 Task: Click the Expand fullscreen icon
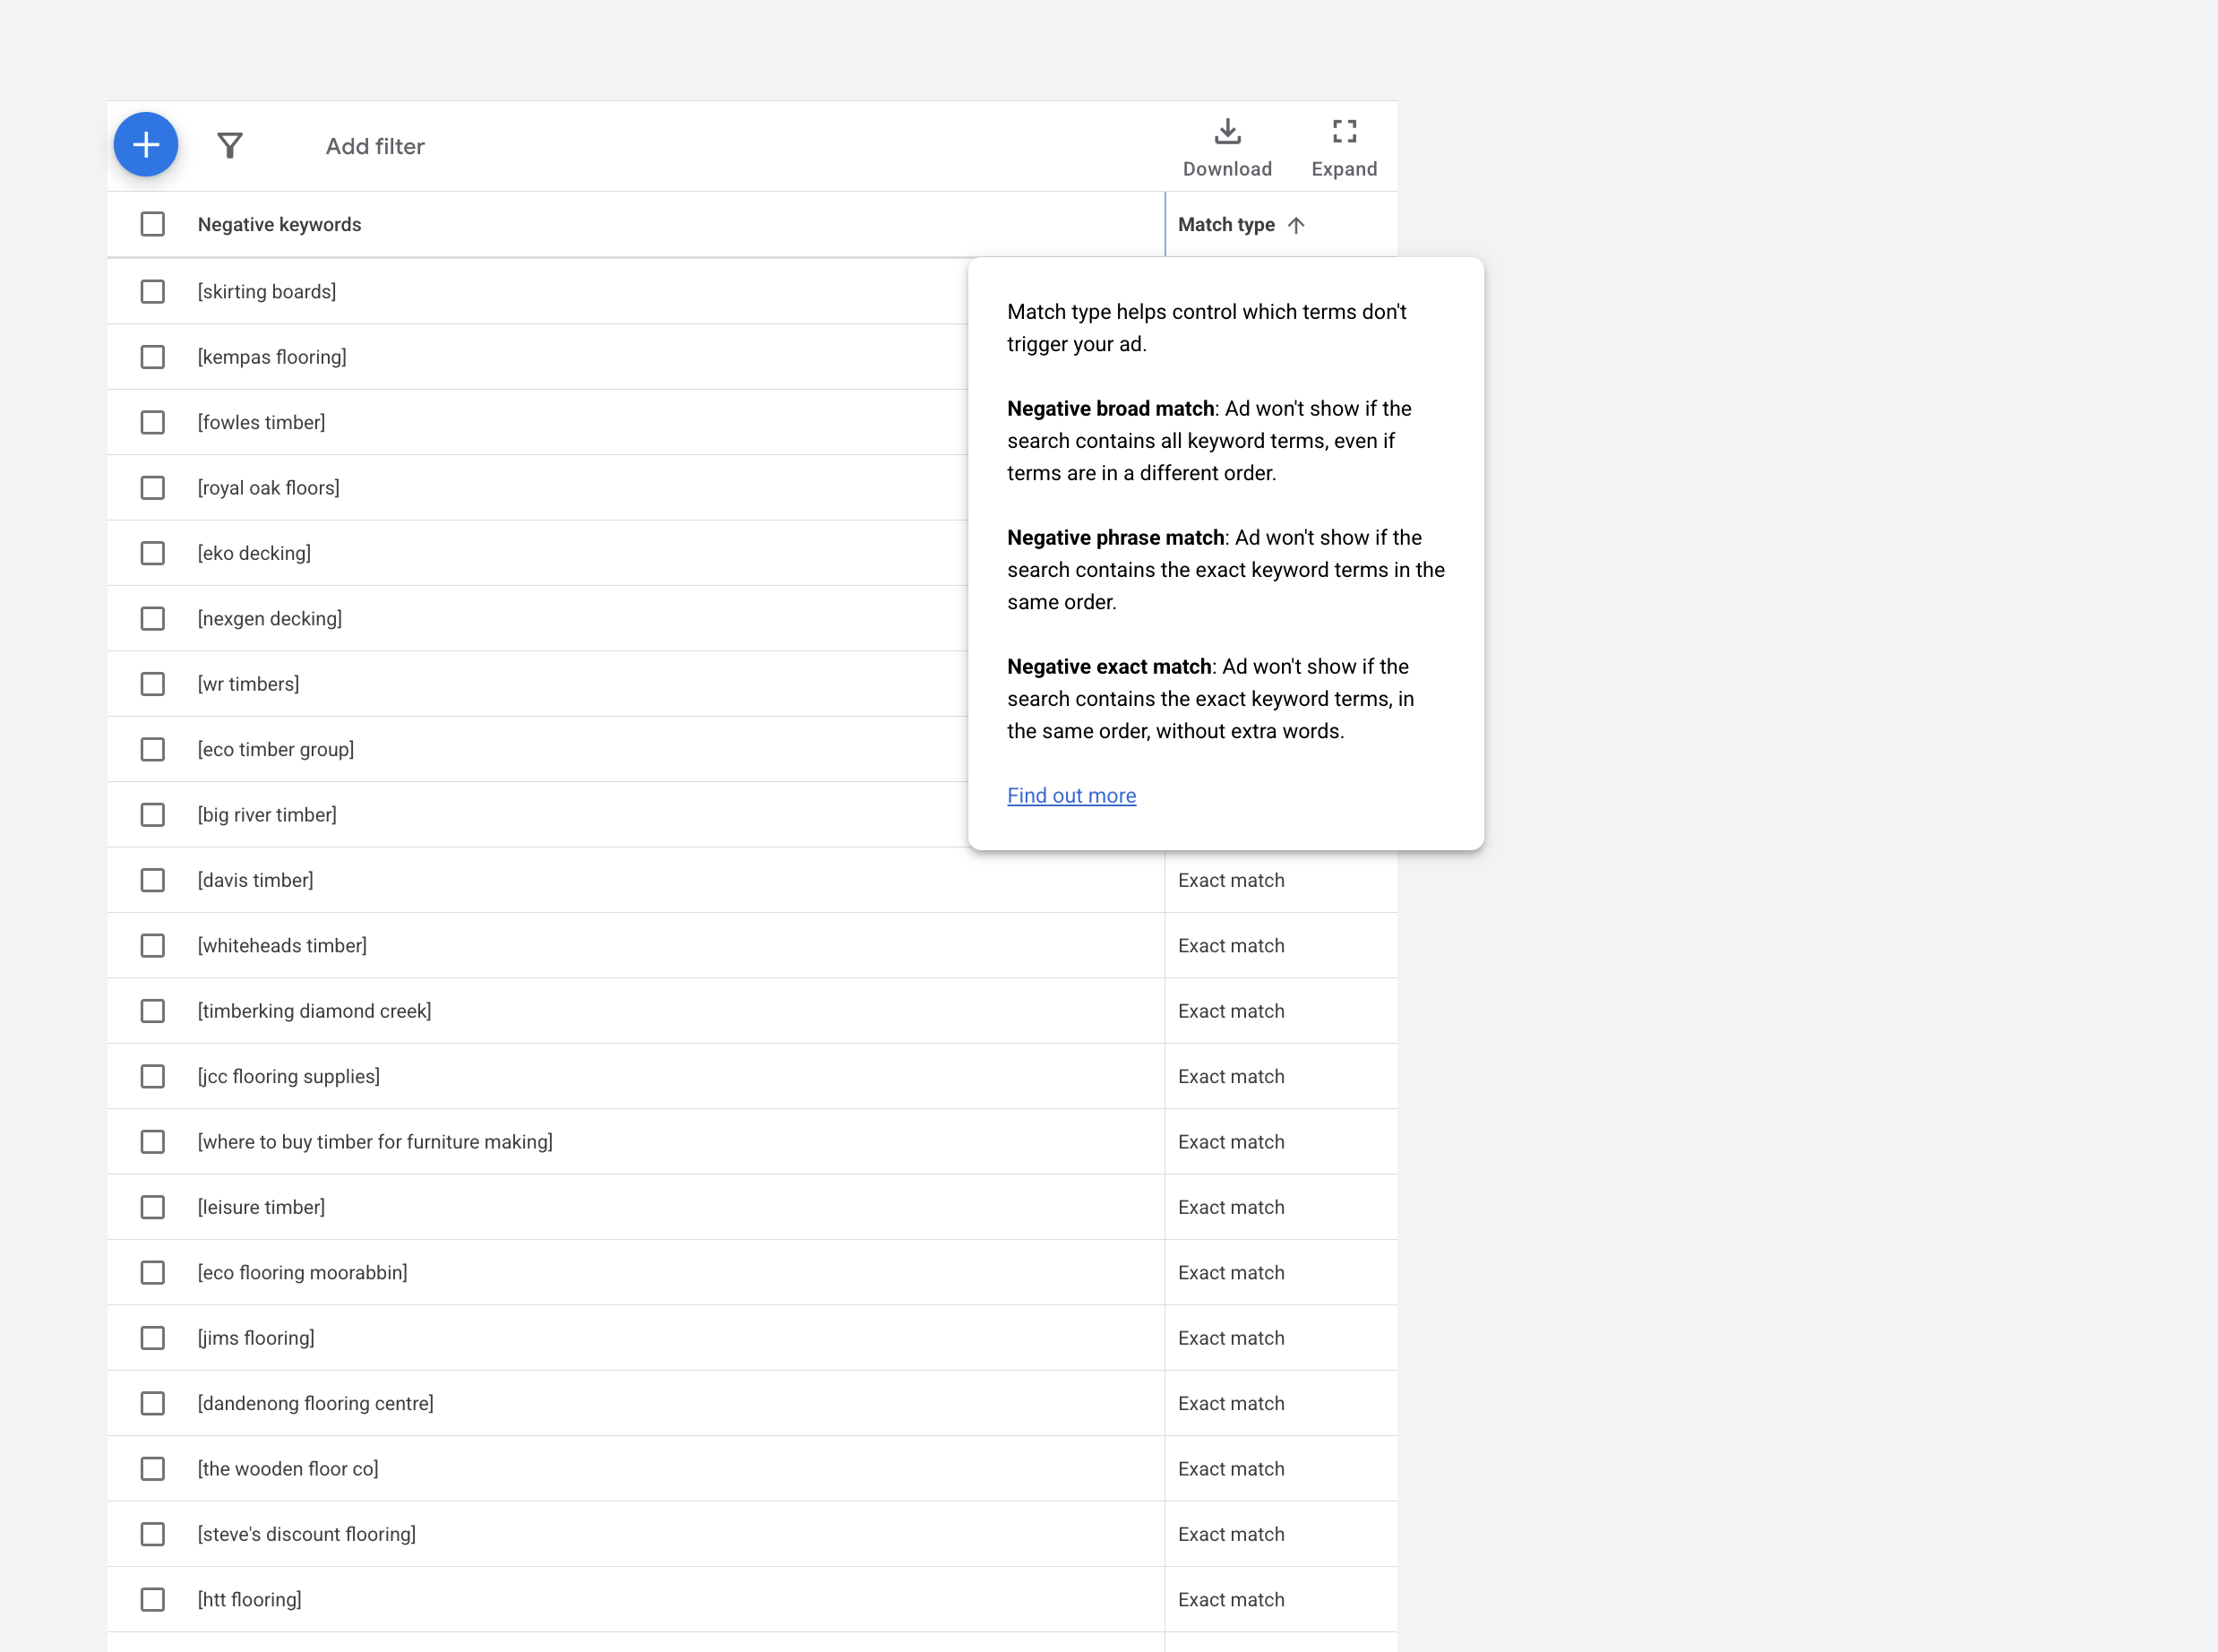[x=1344, y=132]
